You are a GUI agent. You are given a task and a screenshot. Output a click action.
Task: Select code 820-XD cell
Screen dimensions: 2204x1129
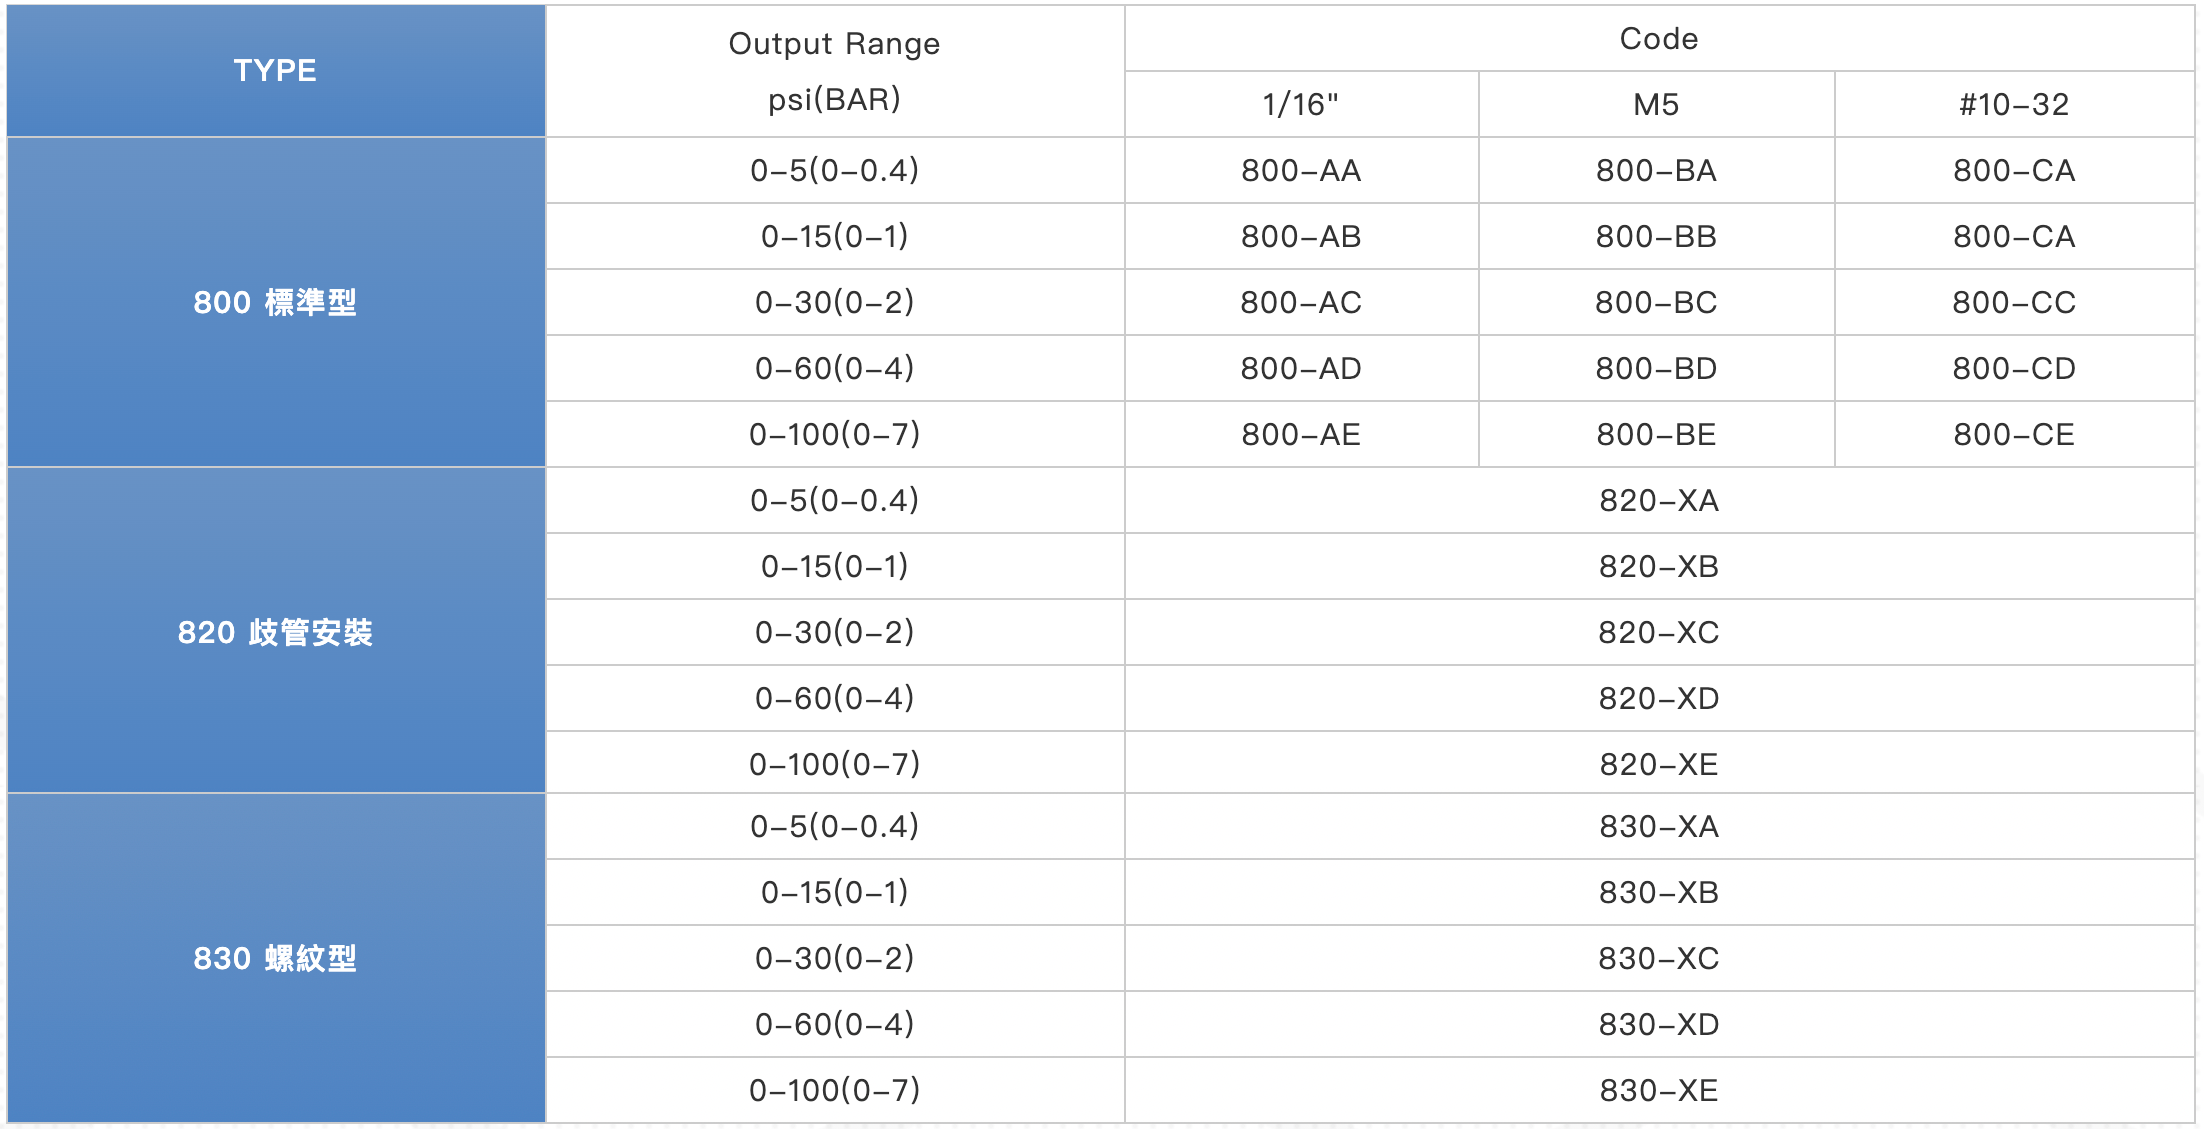coord(1659,698)
